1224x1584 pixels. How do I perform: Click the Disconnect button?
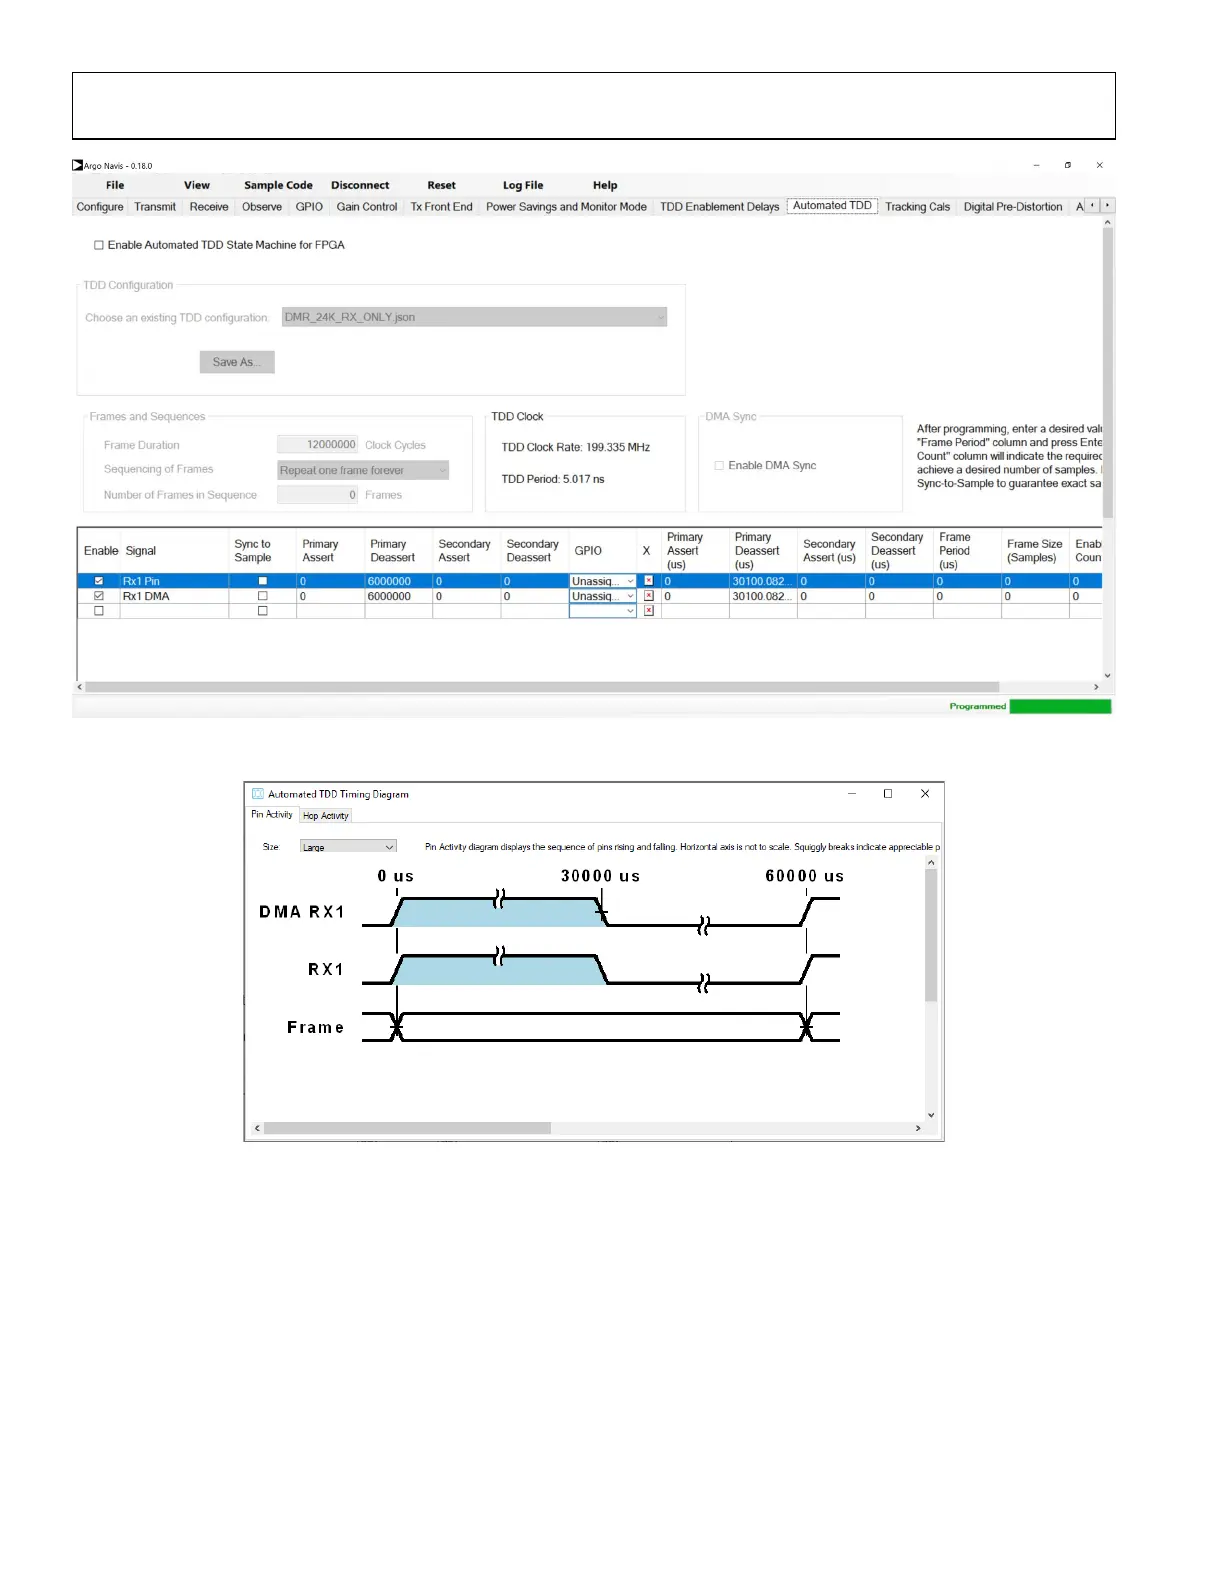click(360, 185)
